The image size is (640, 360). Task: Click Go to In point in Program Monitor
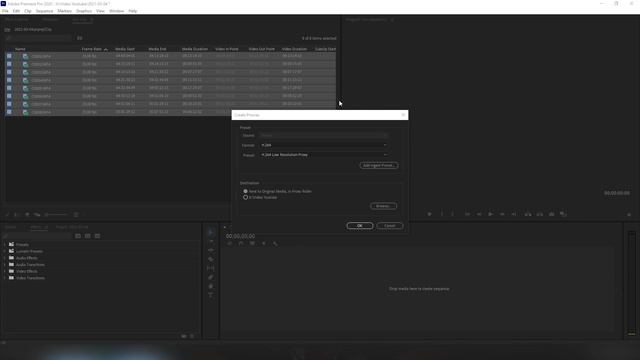[x=467, y=214]
